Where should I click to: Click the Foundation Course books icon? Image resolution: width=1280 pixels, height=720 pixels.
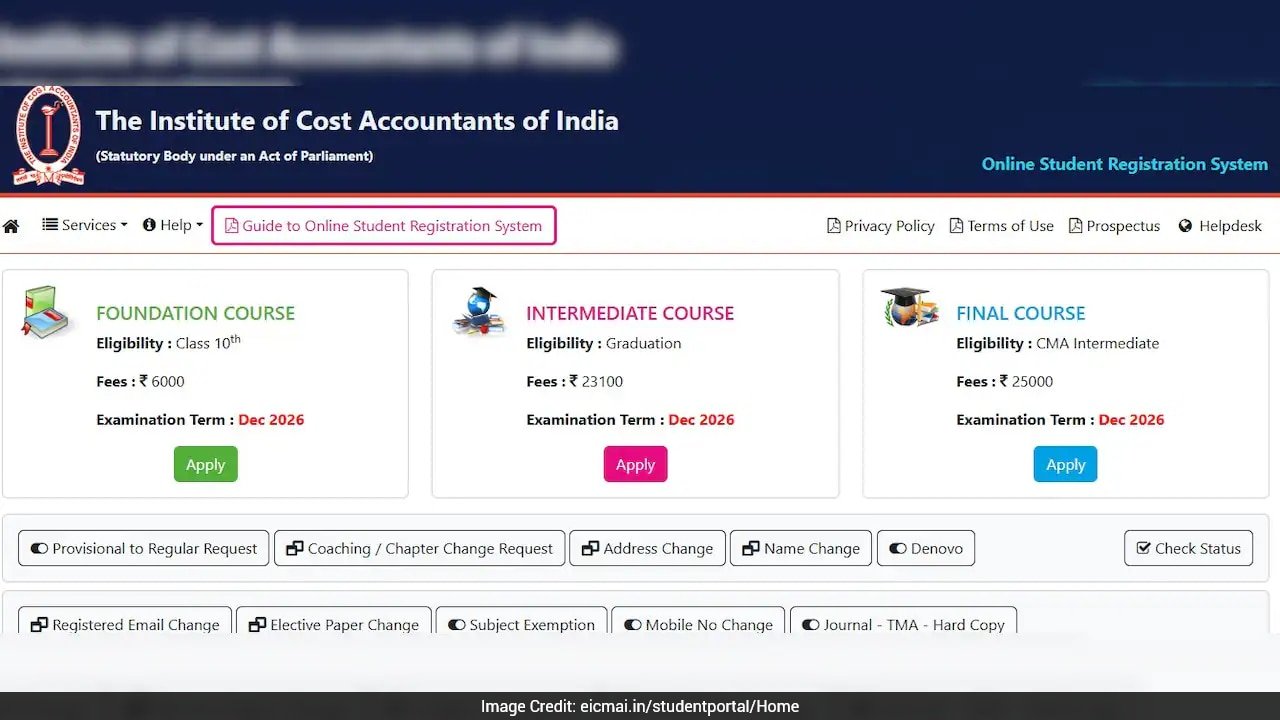click(x=46, y=312)
